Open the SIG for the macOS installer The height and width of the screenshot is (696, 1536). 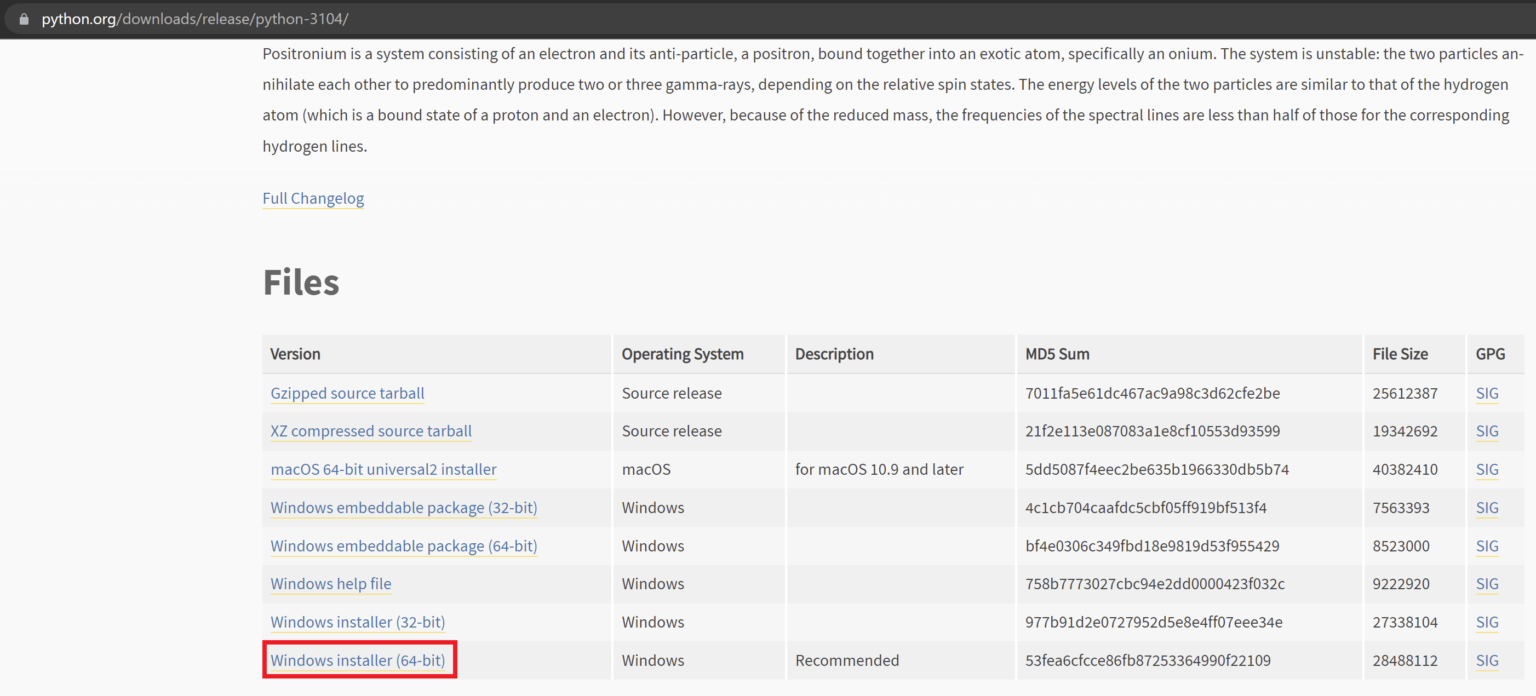pos(1487,469)
